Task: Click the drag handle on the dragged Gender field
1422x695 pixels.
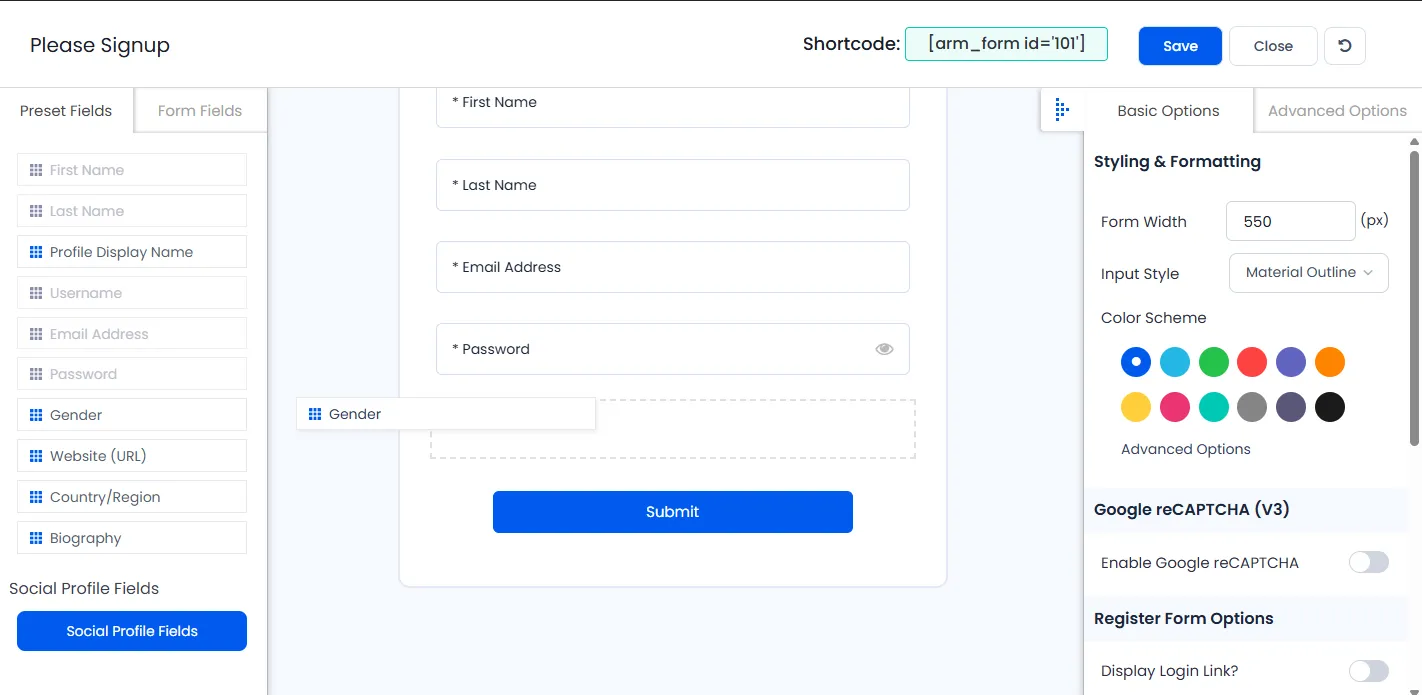Action: 314,413
